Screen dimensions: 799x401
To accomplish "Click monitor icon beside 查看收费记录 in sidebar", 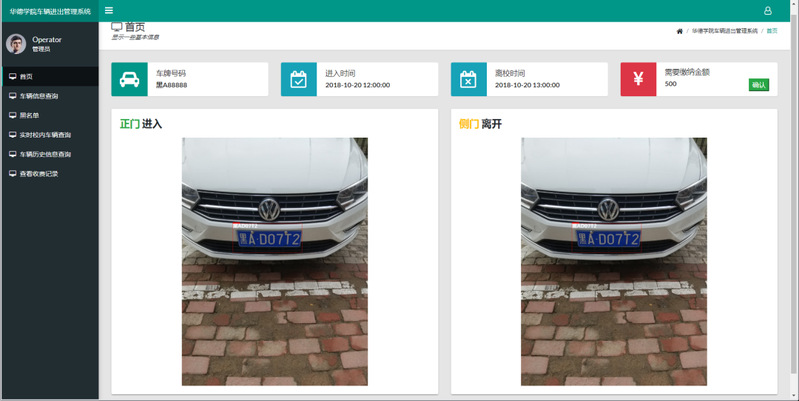I will 13,173.
